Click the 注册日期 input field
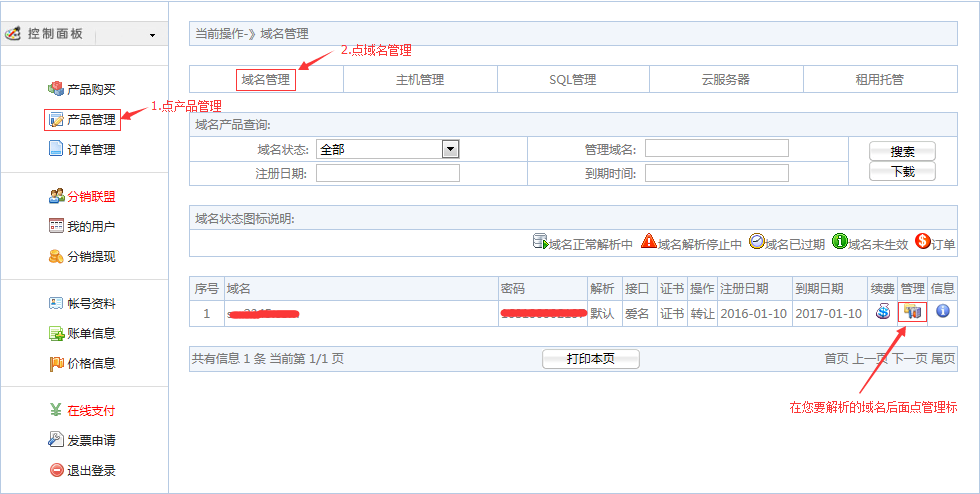 387,173
